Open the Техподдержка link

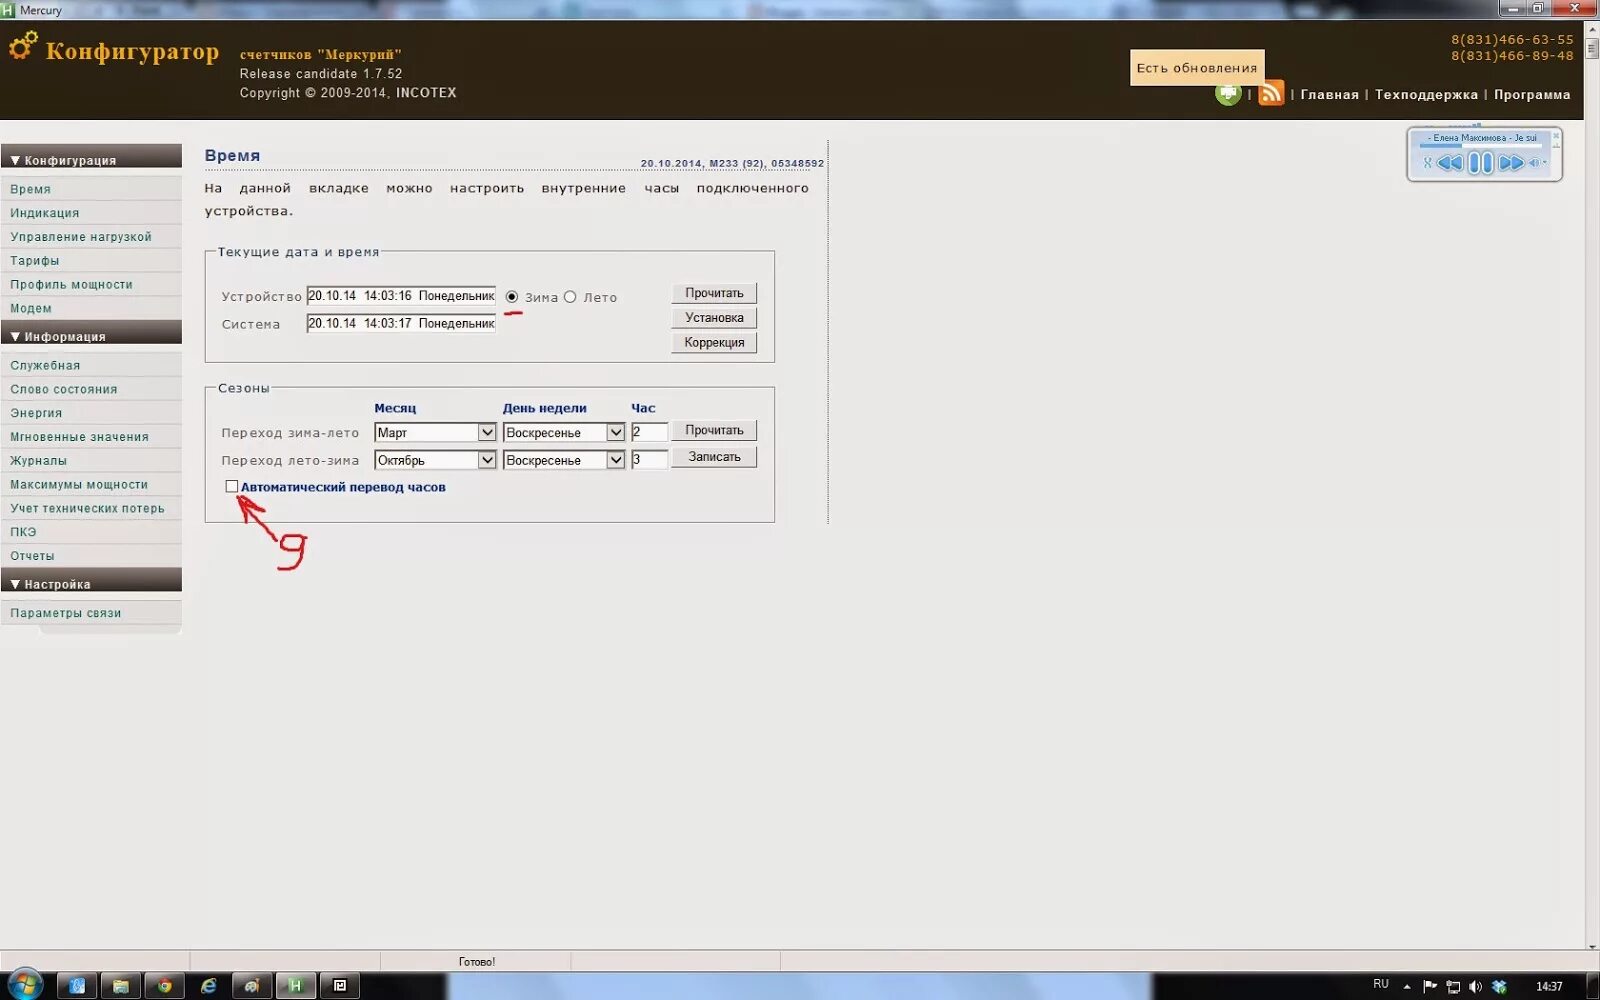click(x=1426, y=95)
